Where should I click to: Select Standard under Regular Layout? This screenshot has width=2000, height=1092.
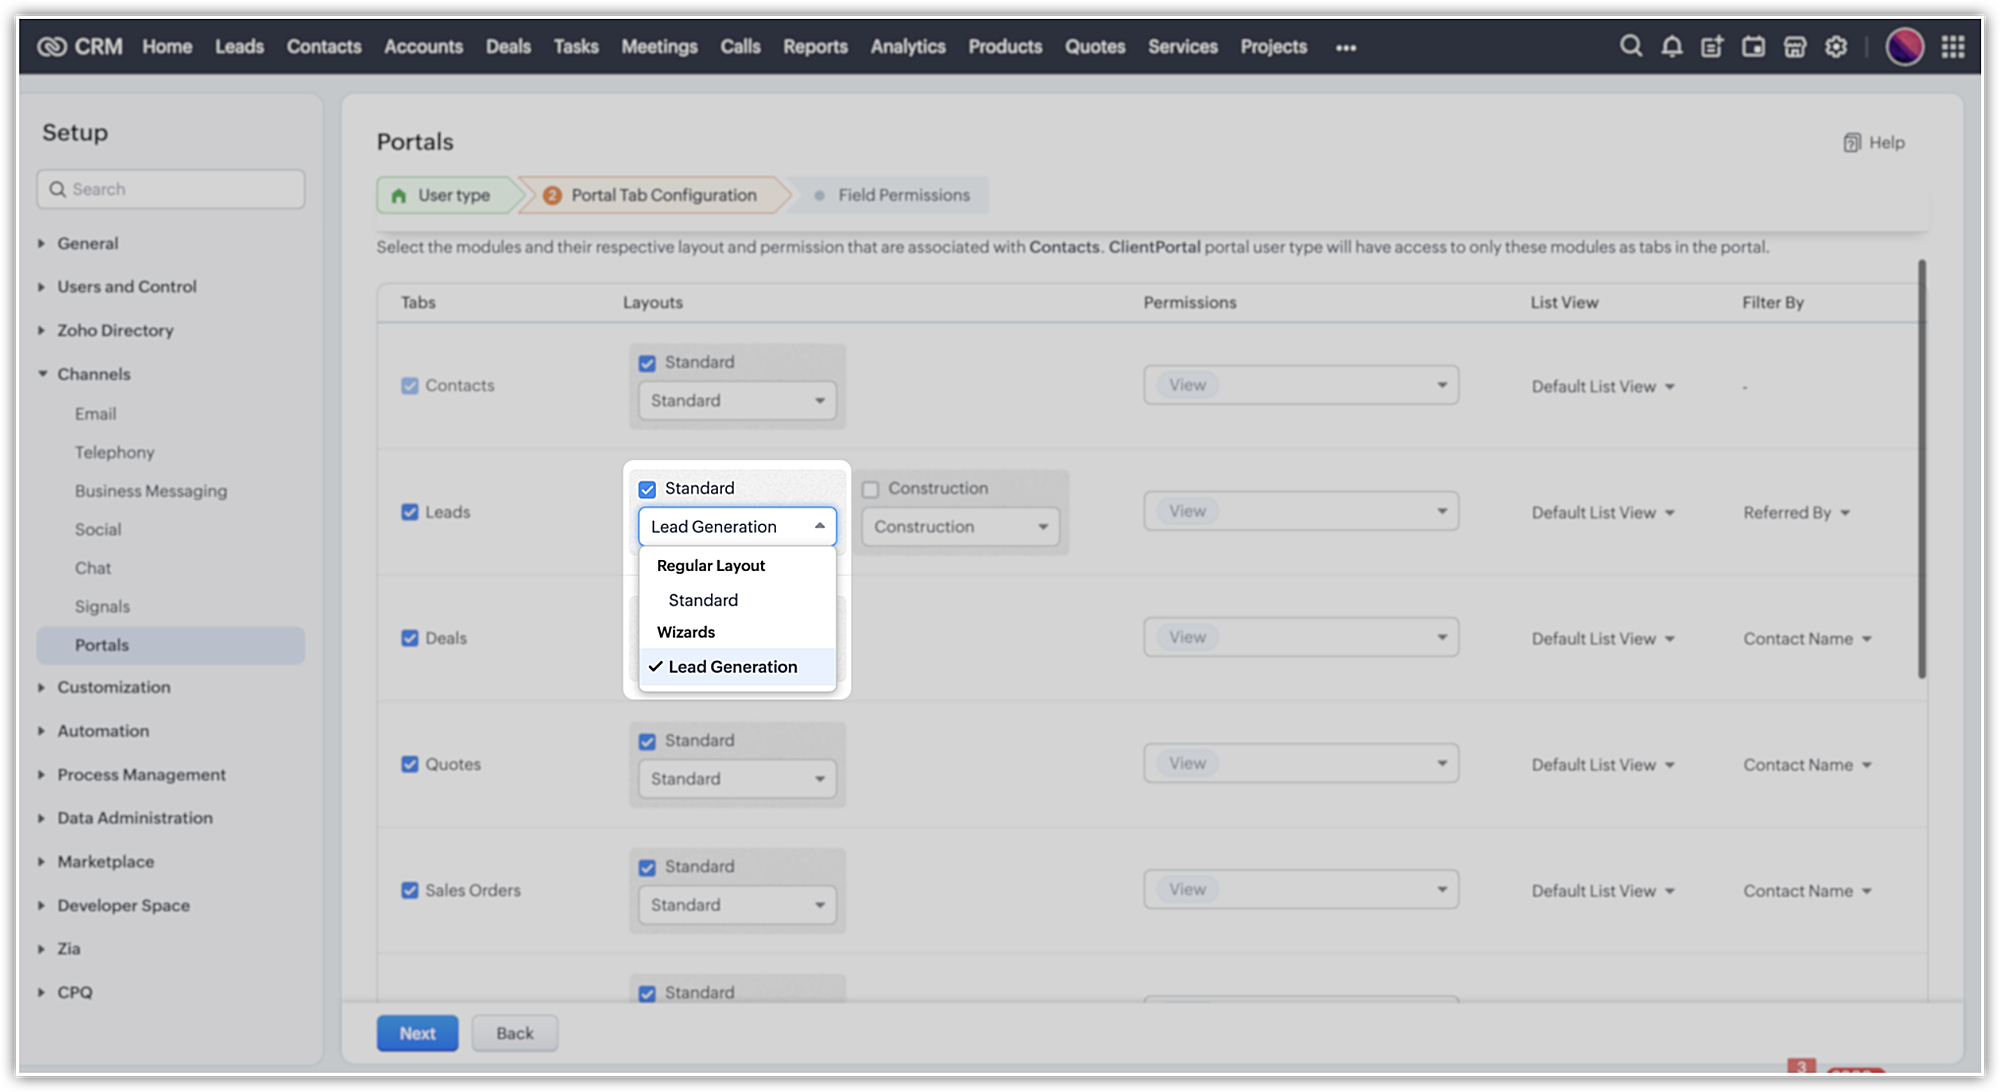tap(703, 600)
